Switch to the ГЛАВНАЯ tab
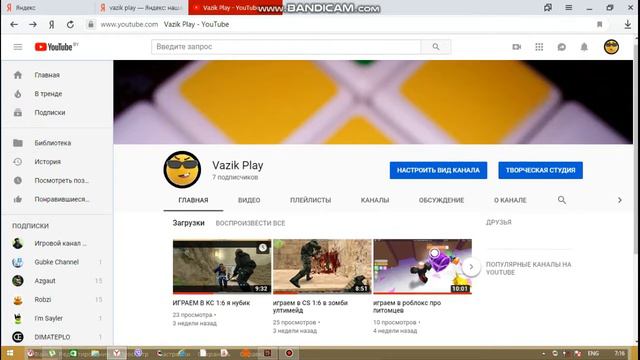Viewport: 640px width, 360px height. pyautogui.click(x=193, y=200)
